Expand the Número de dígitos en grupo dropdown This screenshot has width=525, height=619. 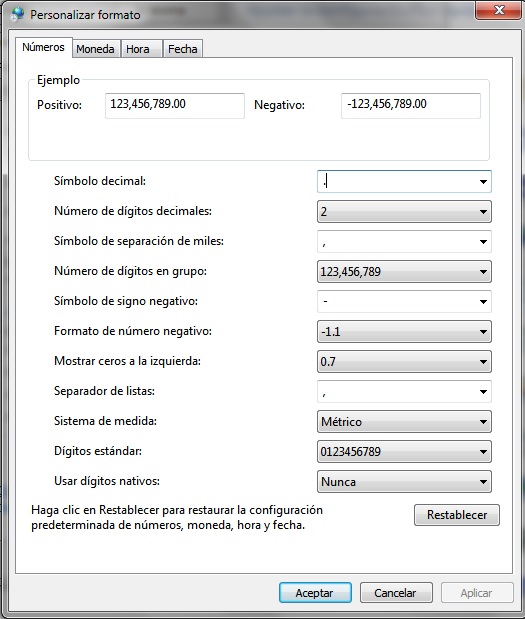404,272
